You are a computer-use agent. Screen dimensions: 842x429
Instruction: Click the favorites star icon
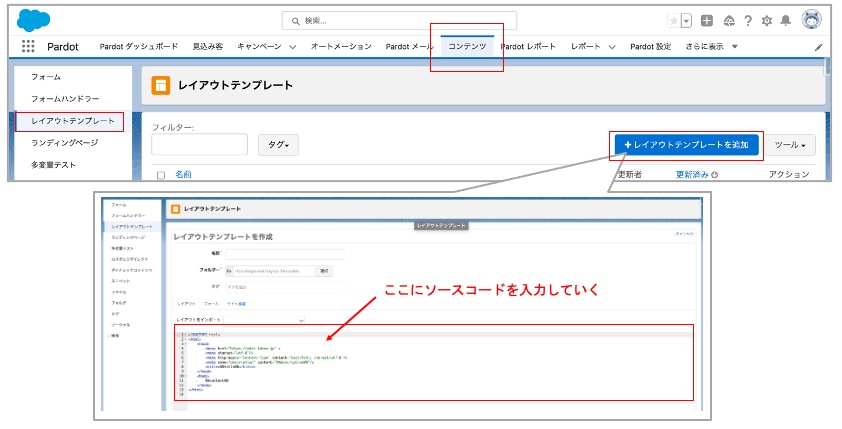[673, 20]
